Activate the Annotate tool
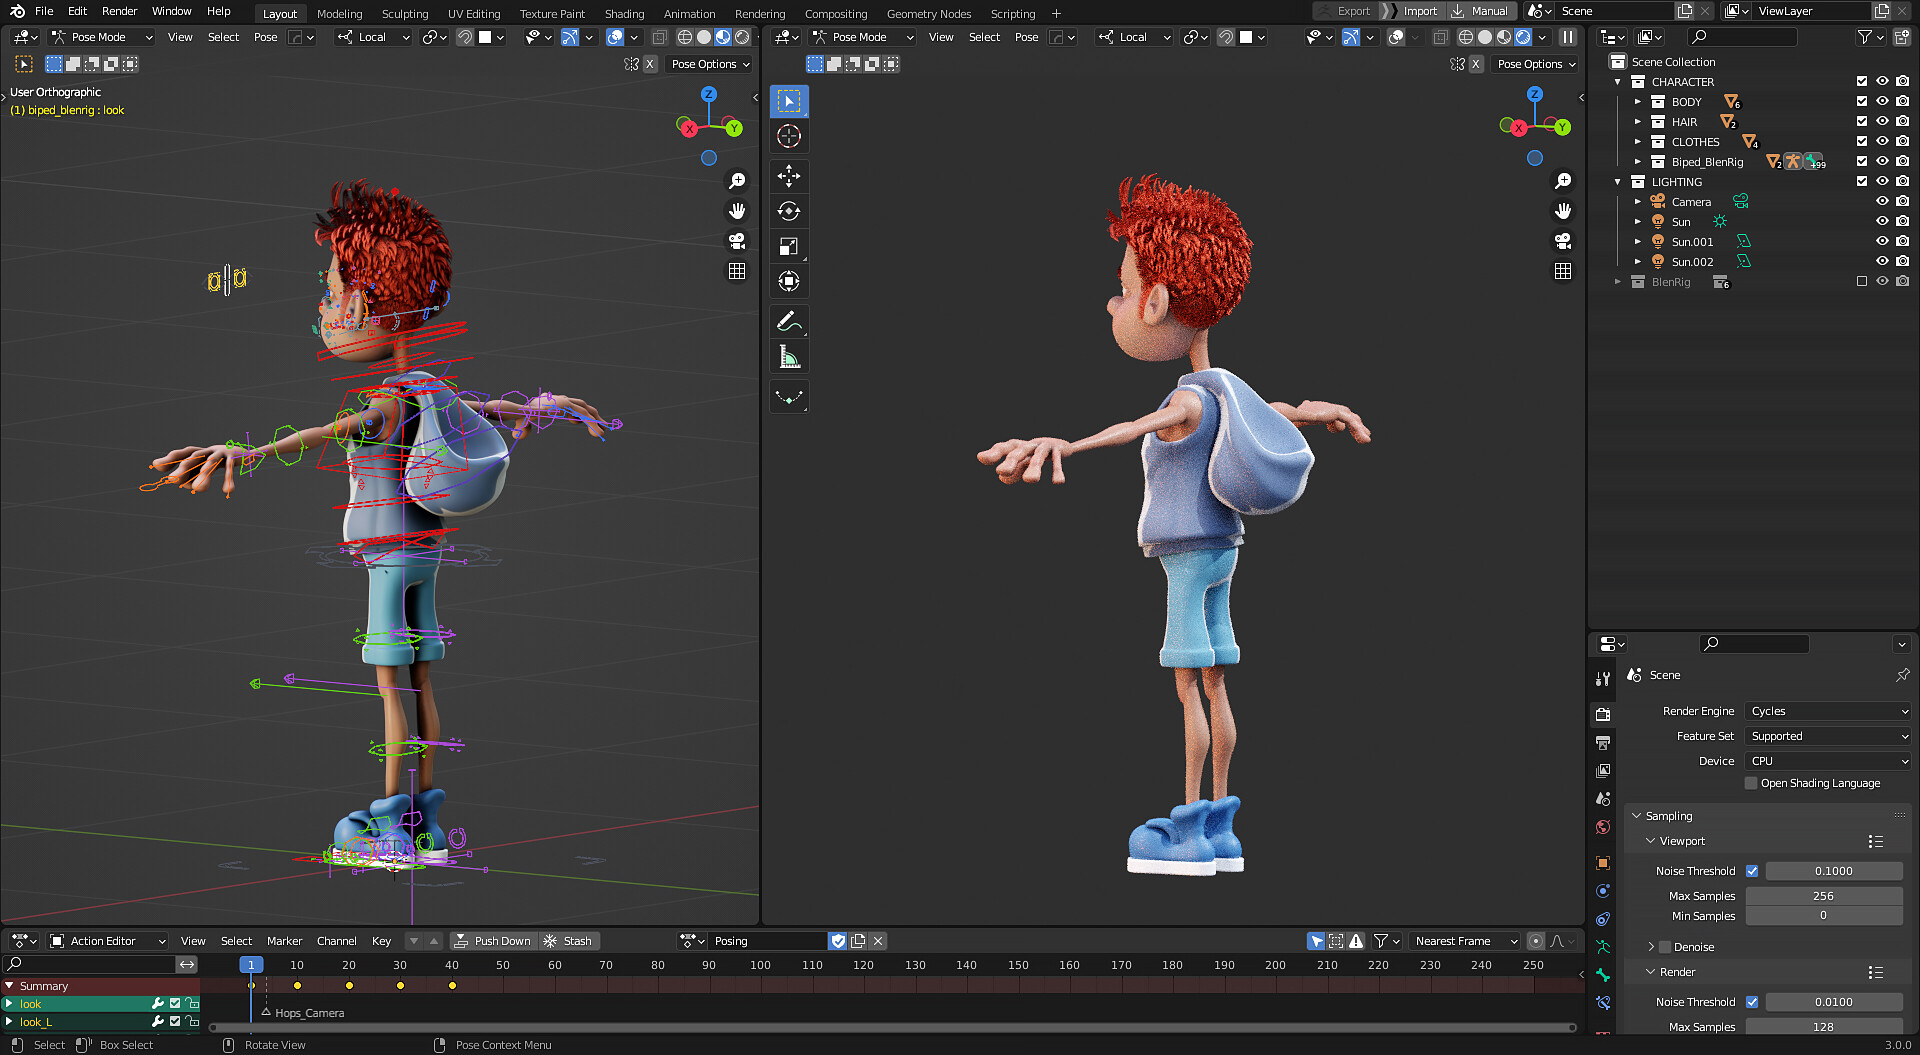The width and height of the screenshot is (1920, 1055). 789,321
